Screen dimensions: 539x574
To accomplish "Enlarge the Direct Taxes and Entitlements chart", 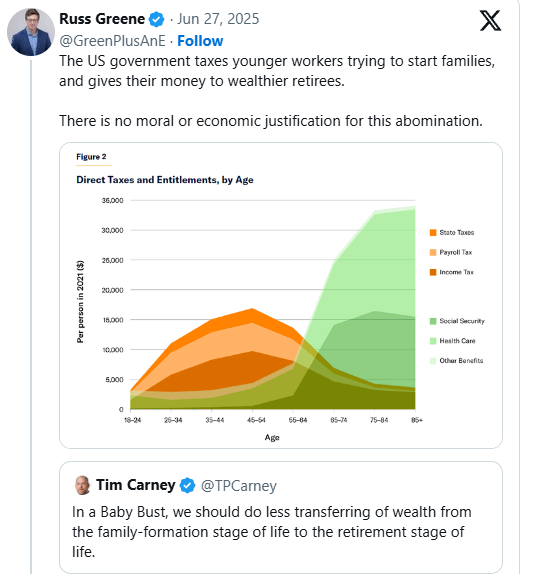I will 281,295.
